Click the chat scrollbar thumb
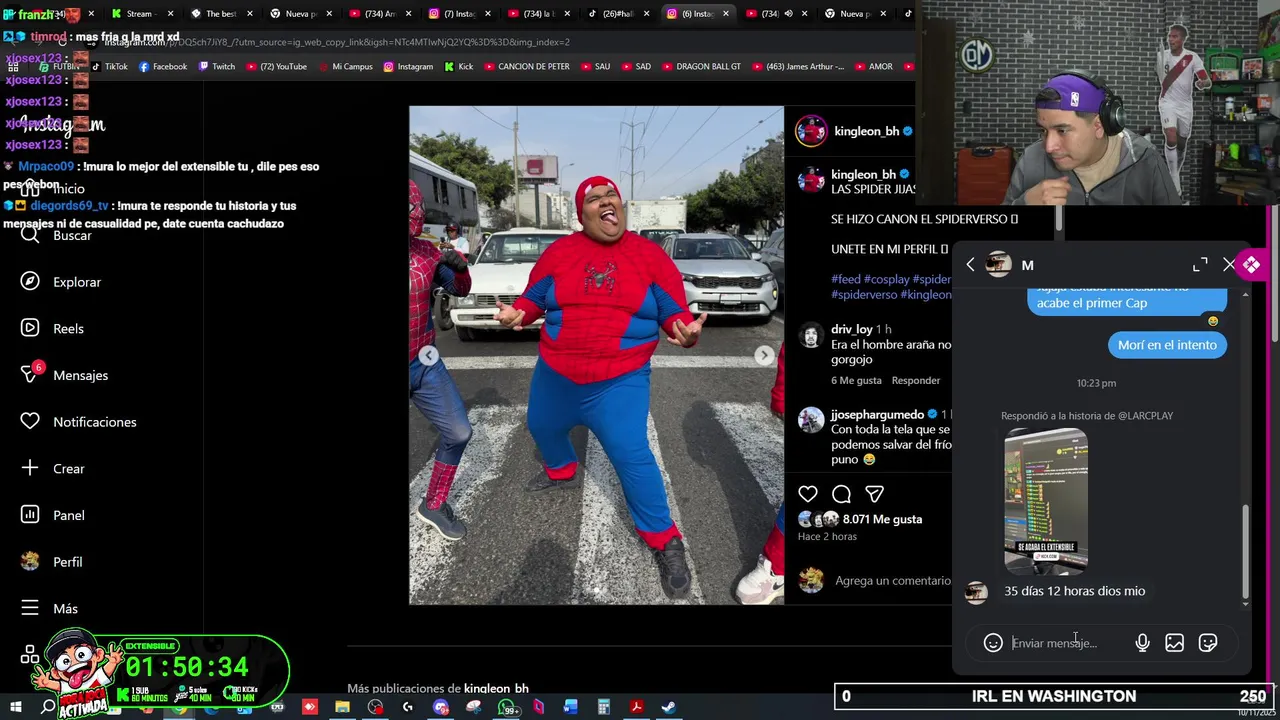Image resolution: width=1280 pixels, height=720 pixels. click(1245, 550)
